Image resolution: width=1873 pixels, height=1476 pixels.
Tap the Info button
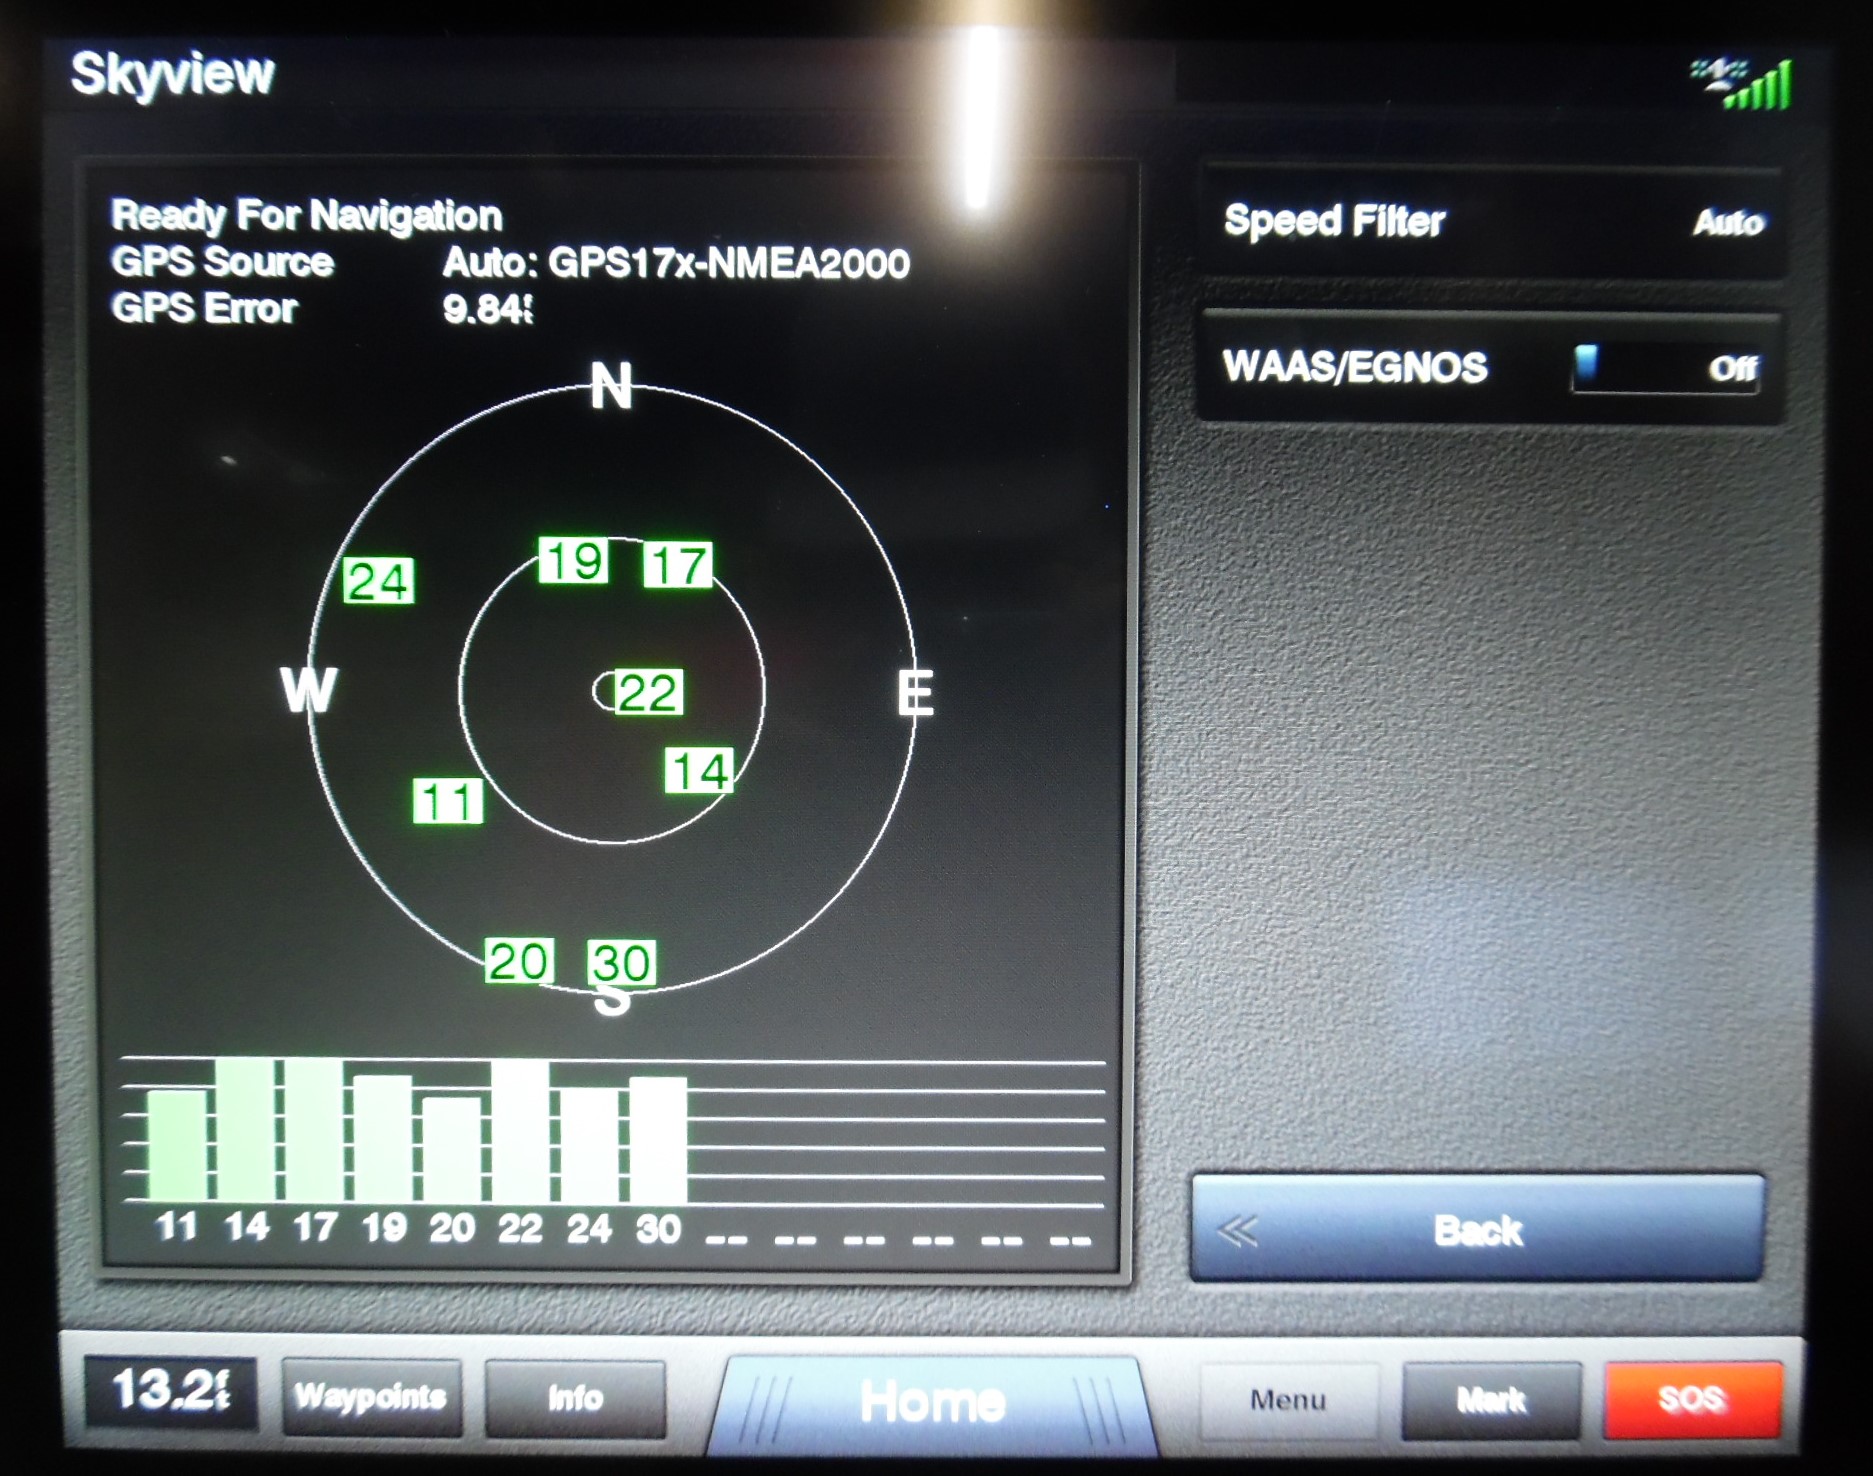[575, 1398]
